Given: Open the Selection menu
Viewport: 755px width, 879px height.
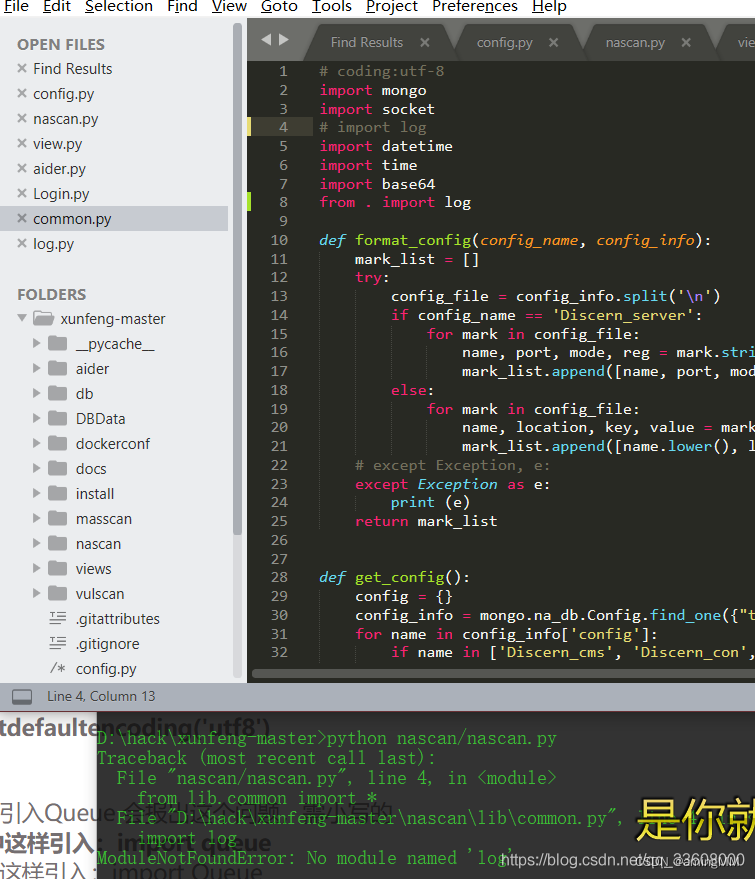Looking at the screenshot, I should point(119,7).
